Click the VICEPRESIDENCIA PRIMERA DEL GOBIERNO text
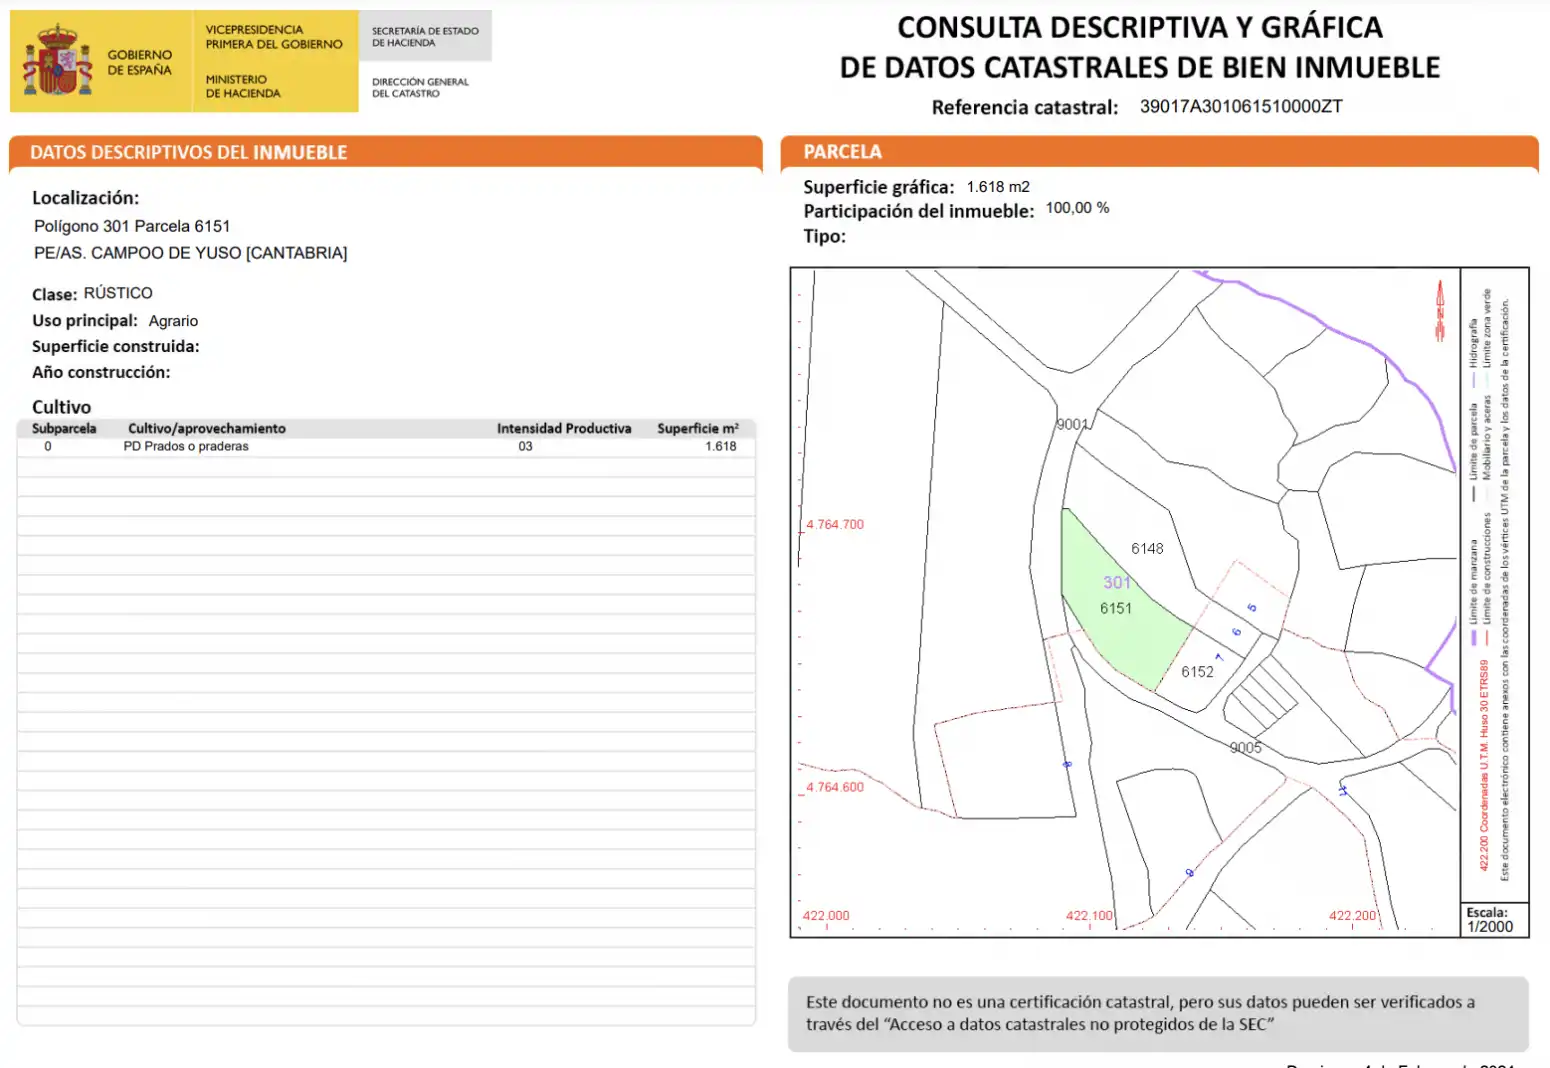The width and height of the screenshot is (1550, 1068). coord(274,37)
